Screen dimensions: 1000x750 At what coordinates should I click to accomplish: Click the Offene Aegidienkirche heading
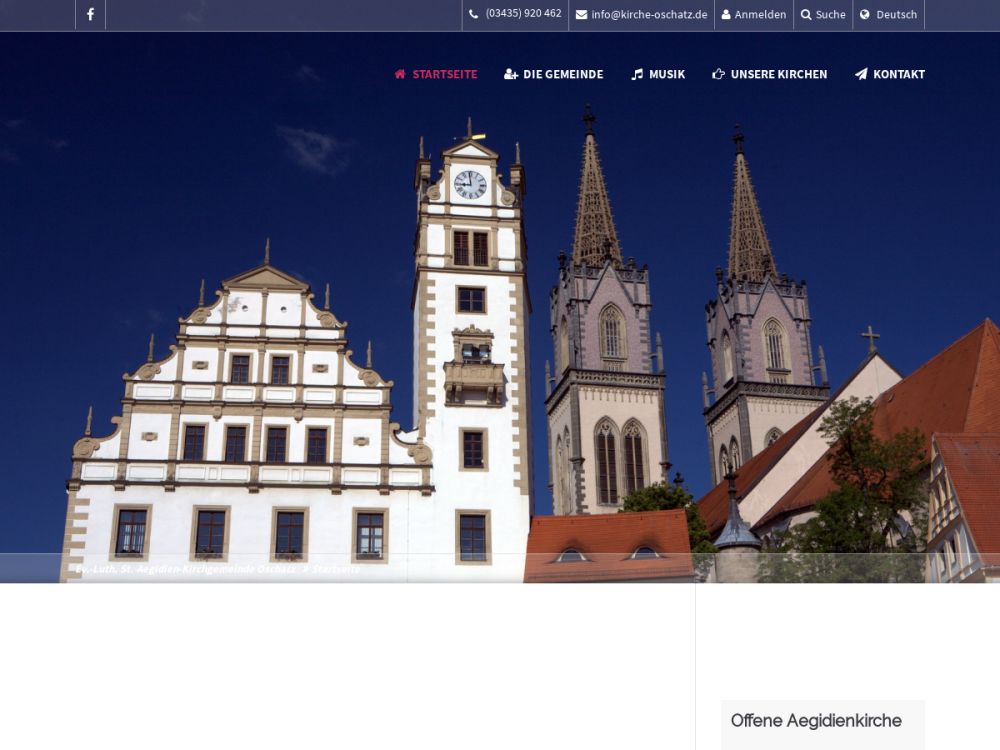tap(816, 721)
